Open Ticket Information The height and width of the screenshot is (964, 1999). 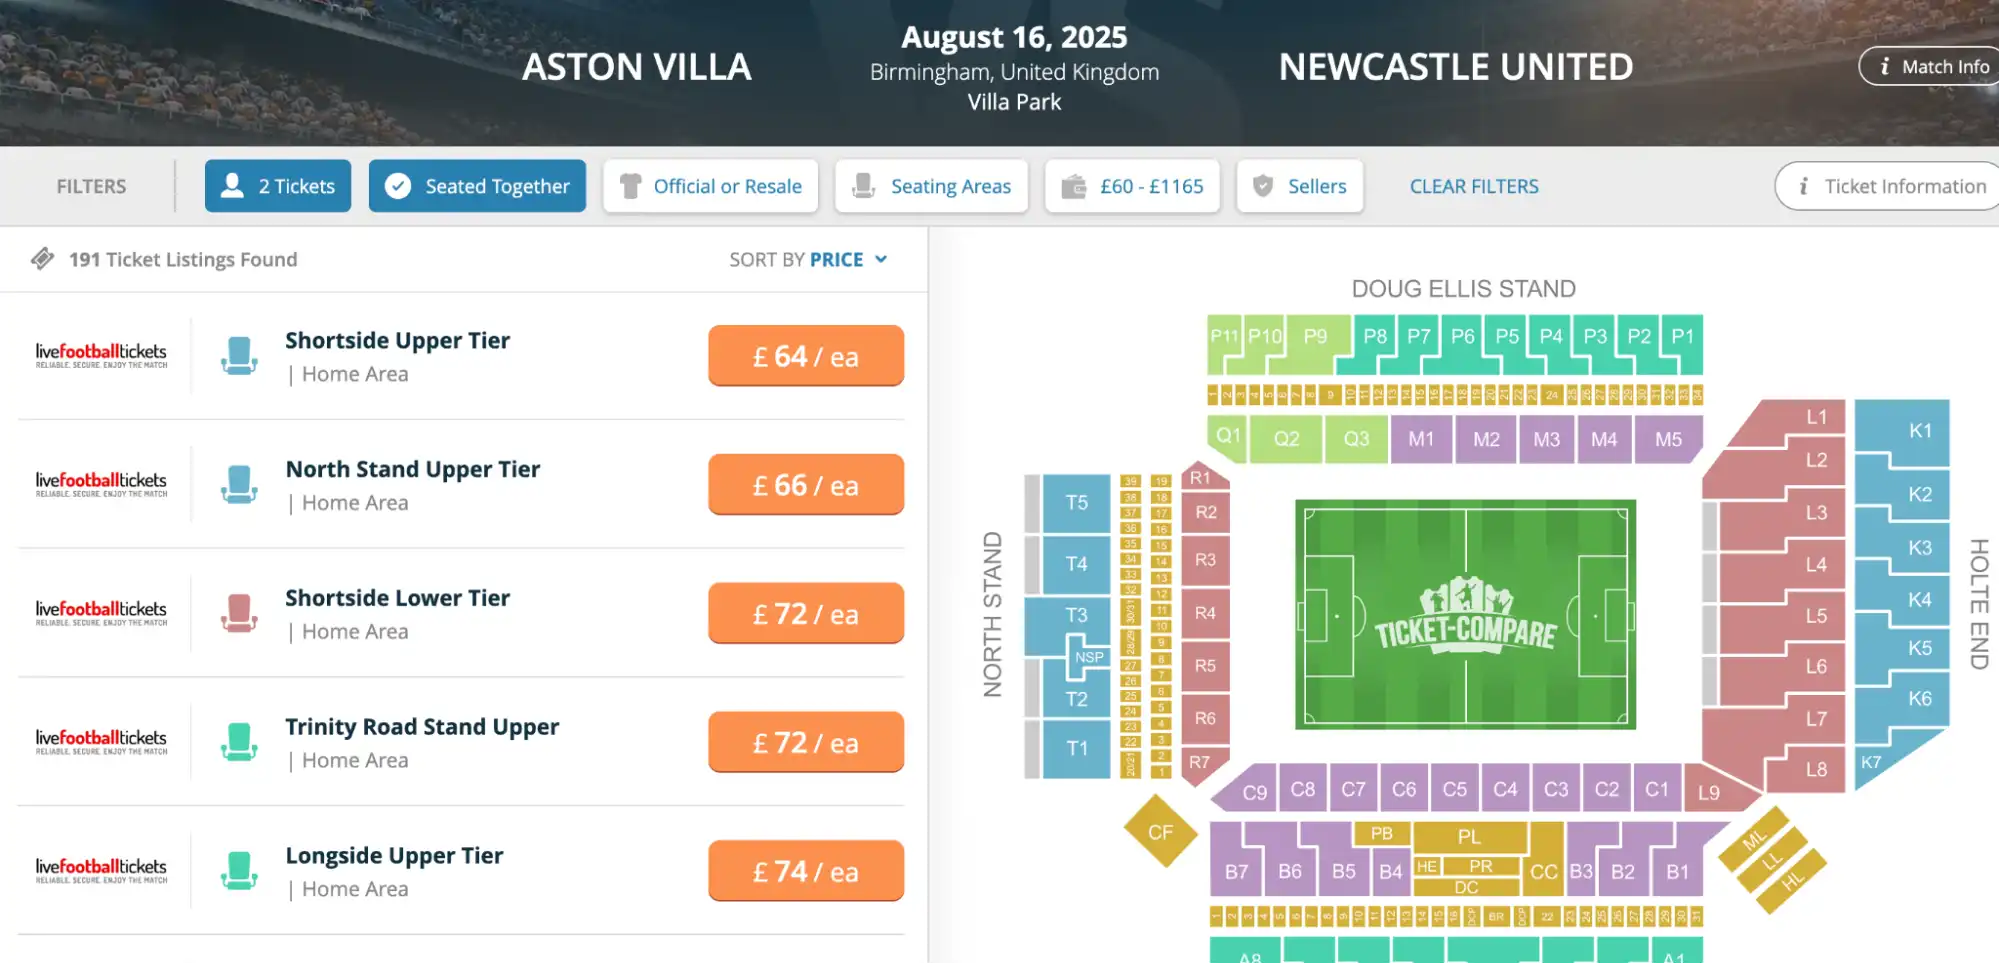1885,185
